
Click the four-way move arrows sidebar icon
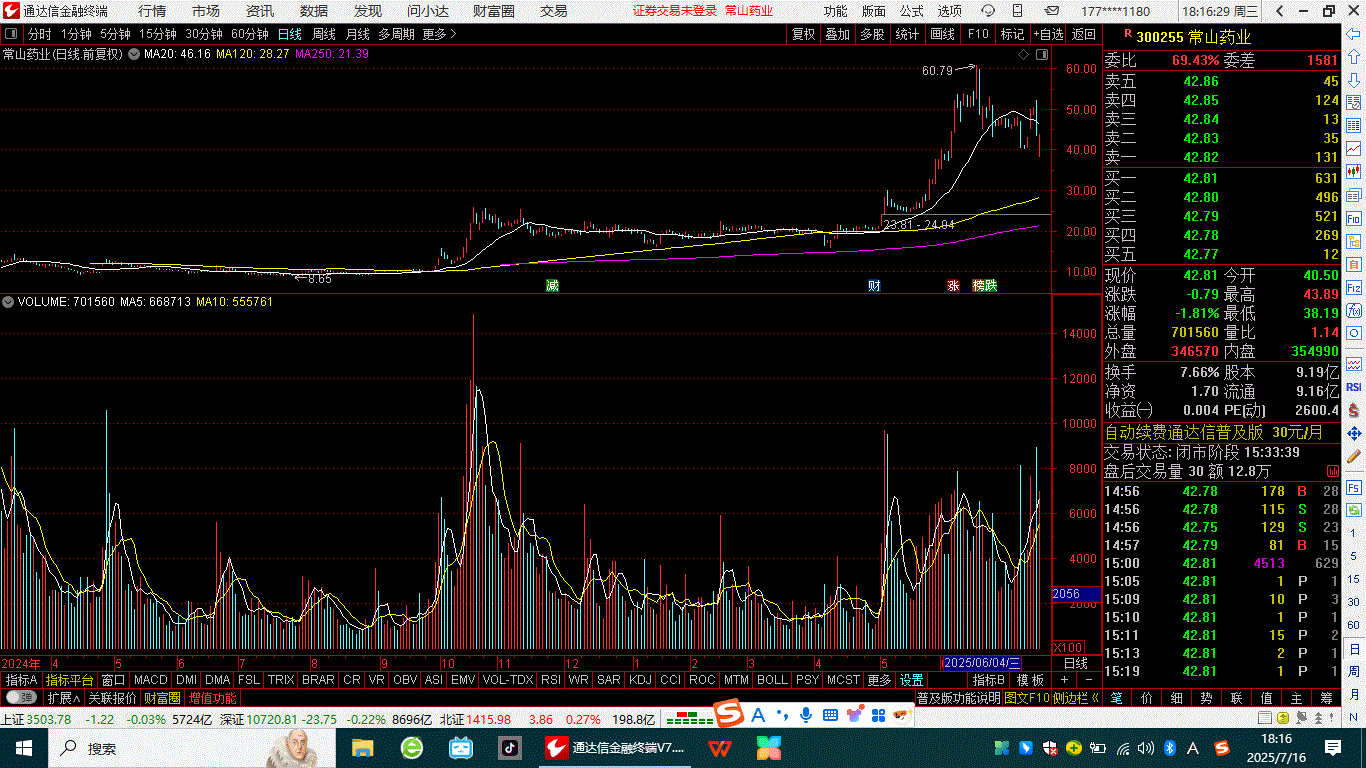click(x=1354, y=433)
